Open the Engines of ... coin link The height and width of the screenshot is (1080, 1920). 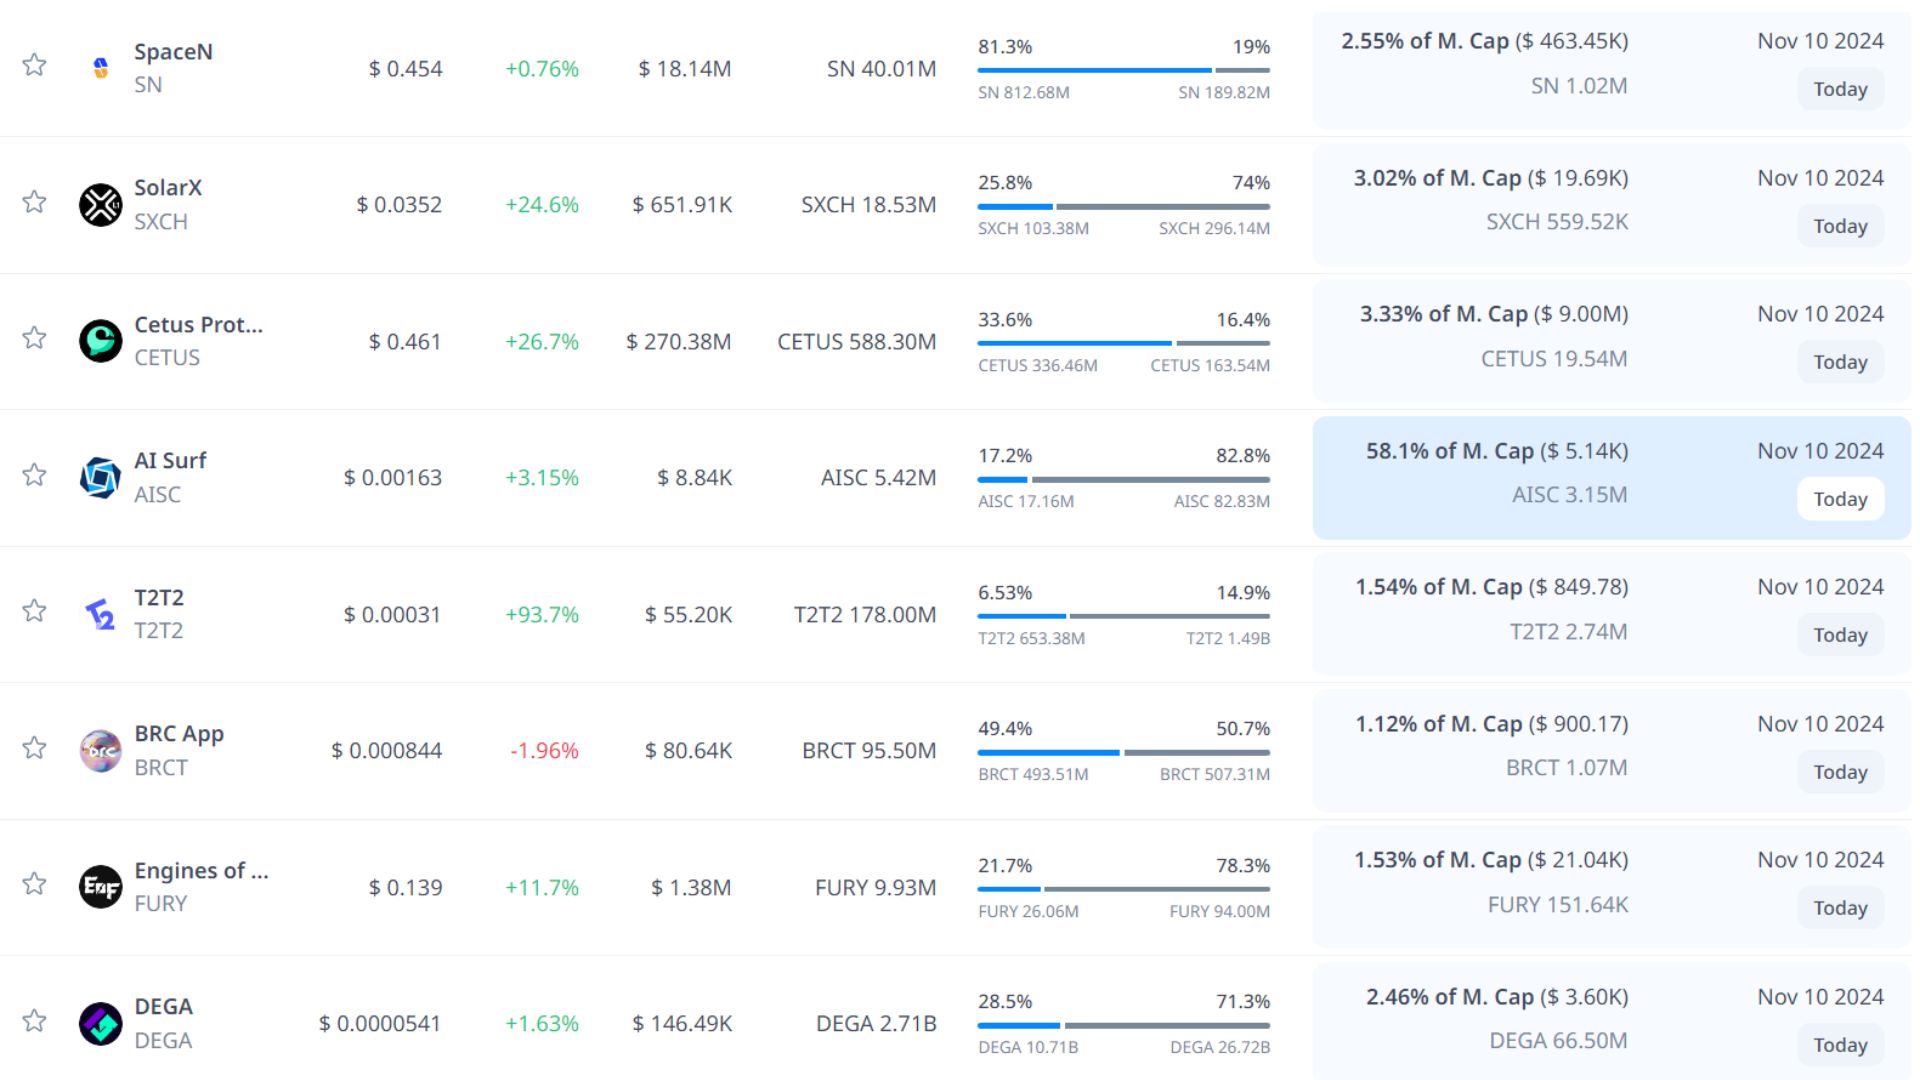click(201, 870)
